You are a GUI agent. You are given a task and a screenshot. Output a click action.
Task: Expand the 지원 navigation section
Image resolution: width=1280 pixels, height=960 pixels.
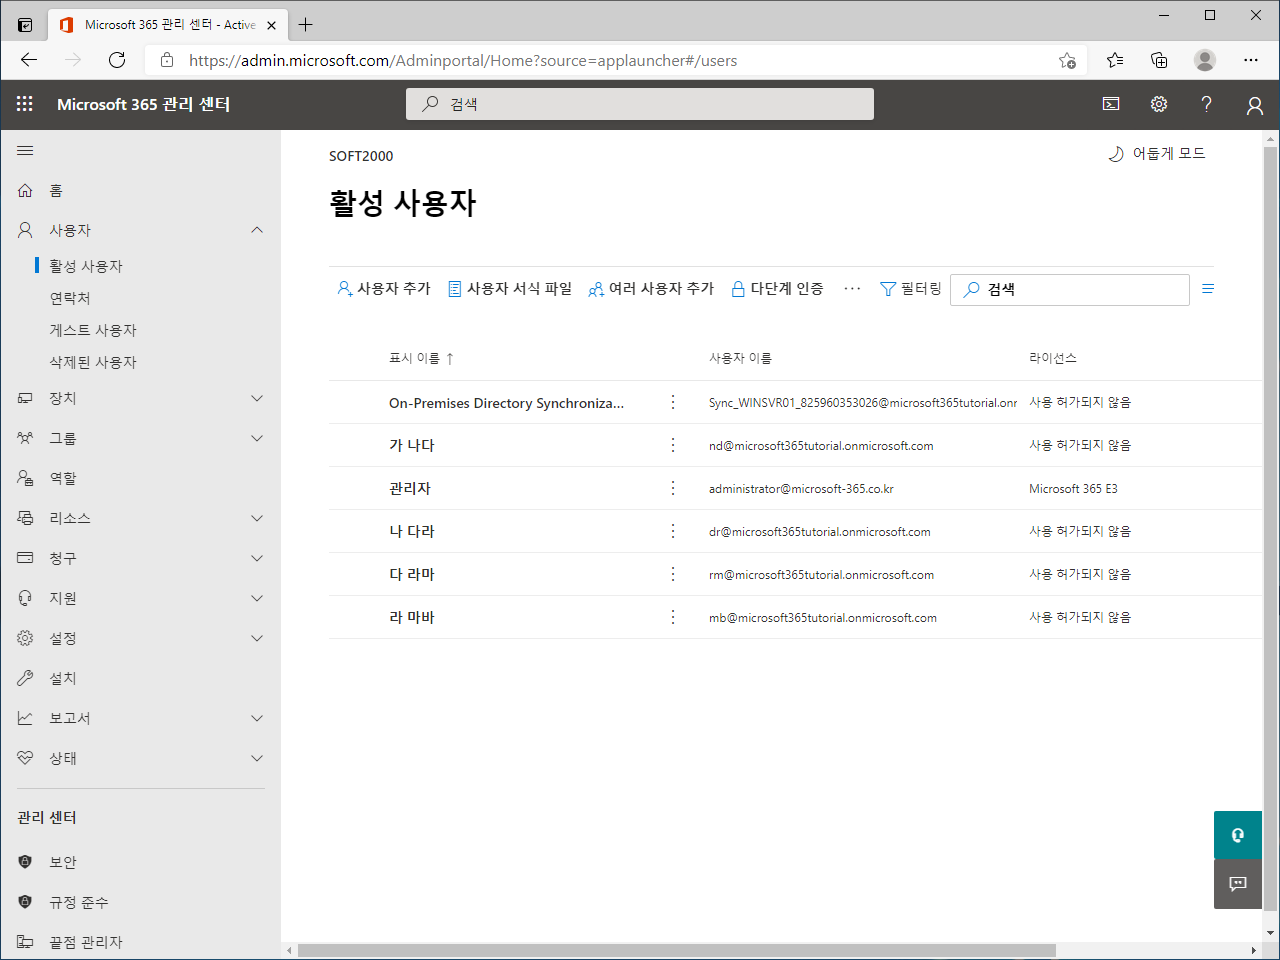257,598
